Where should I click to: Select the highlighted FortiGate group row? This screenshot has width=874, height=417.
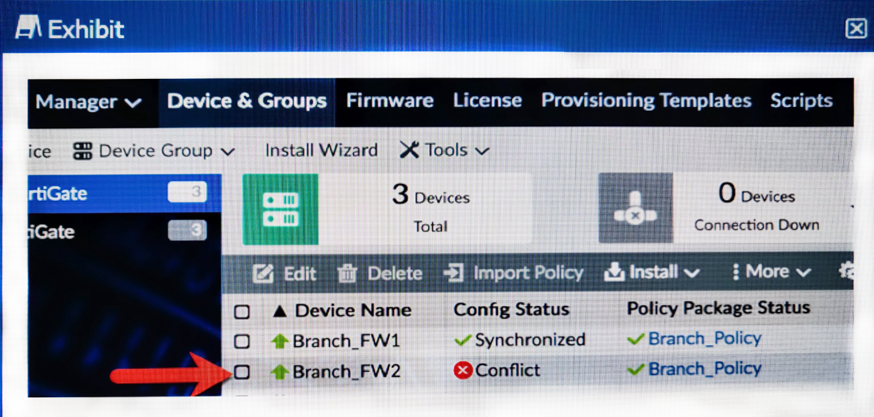125,193
